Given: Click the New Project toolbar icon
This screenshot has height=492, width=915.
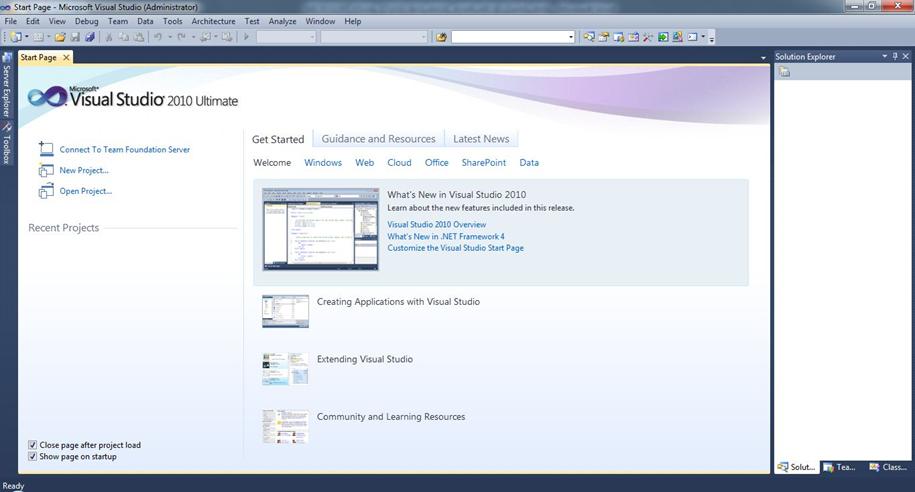Looking at the screenshot, I should (x=15, y=37).
